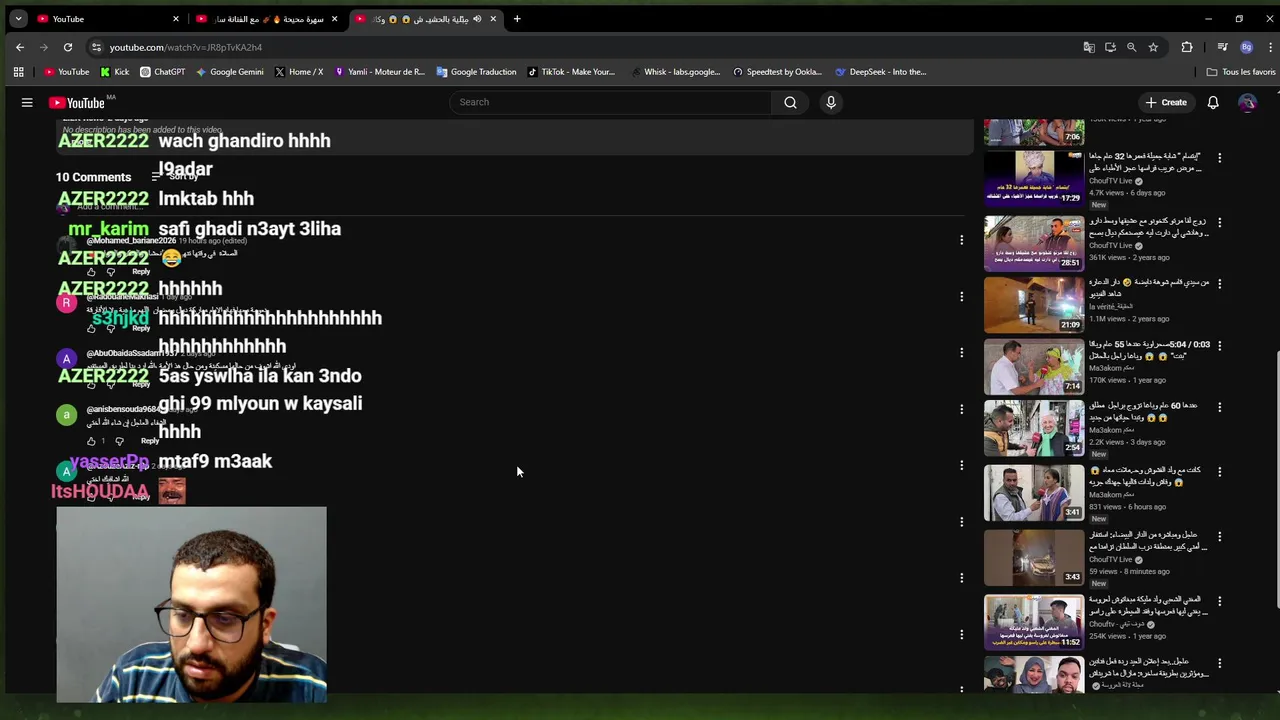This screenshot has width=1280, height=720.
Task: Go back with the browser back arrow
Action: pyautogui.click(x=20, y=47)
